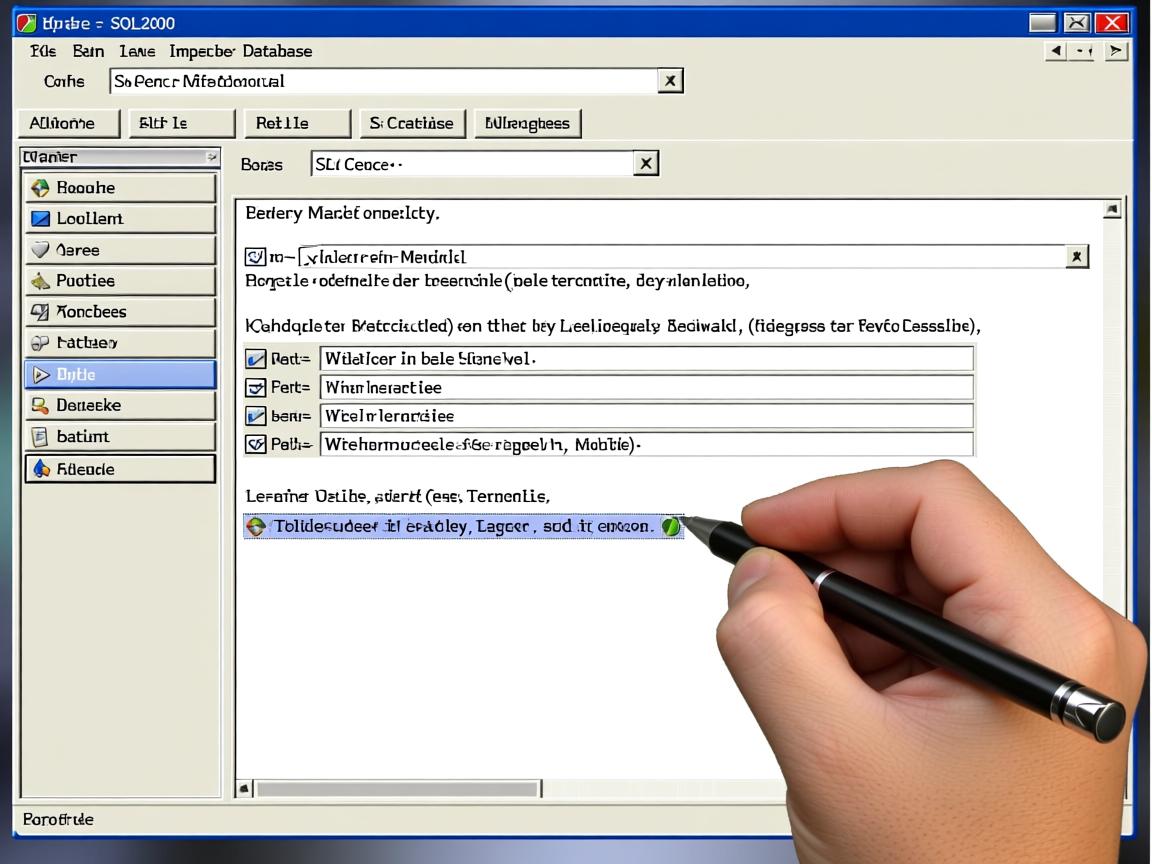Click the X beside the Cofhs field
The image size is (1152, 864).
(670, 81)
